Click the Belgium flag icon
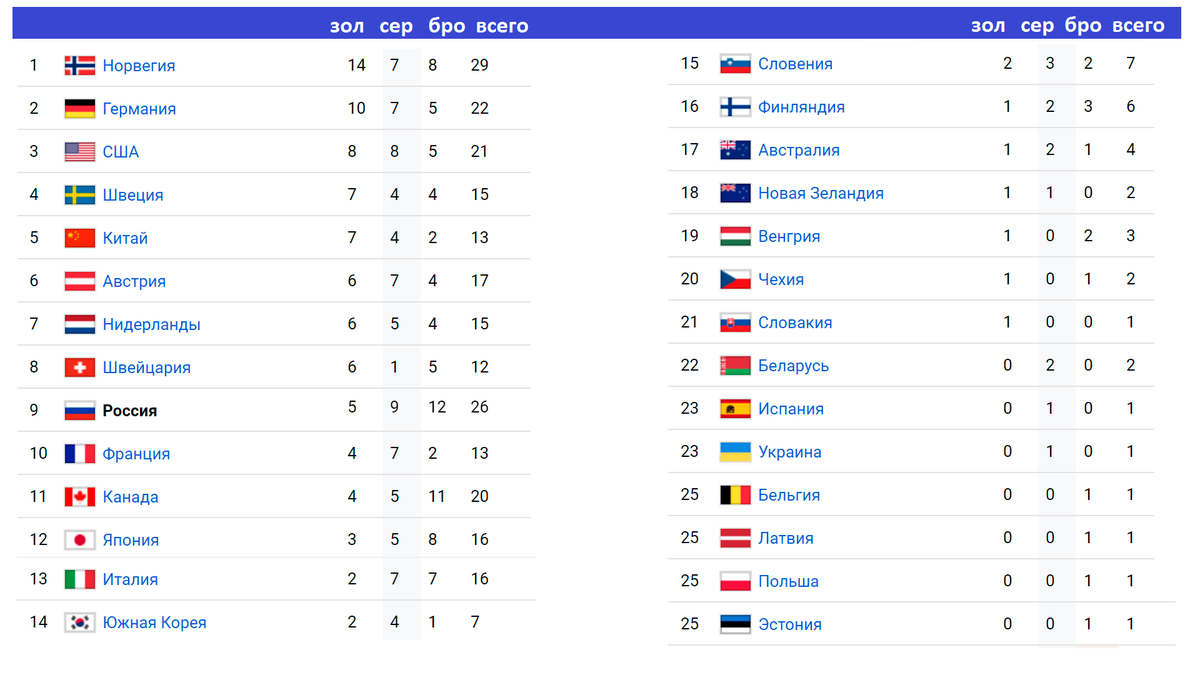 click(x=735, y=495)
